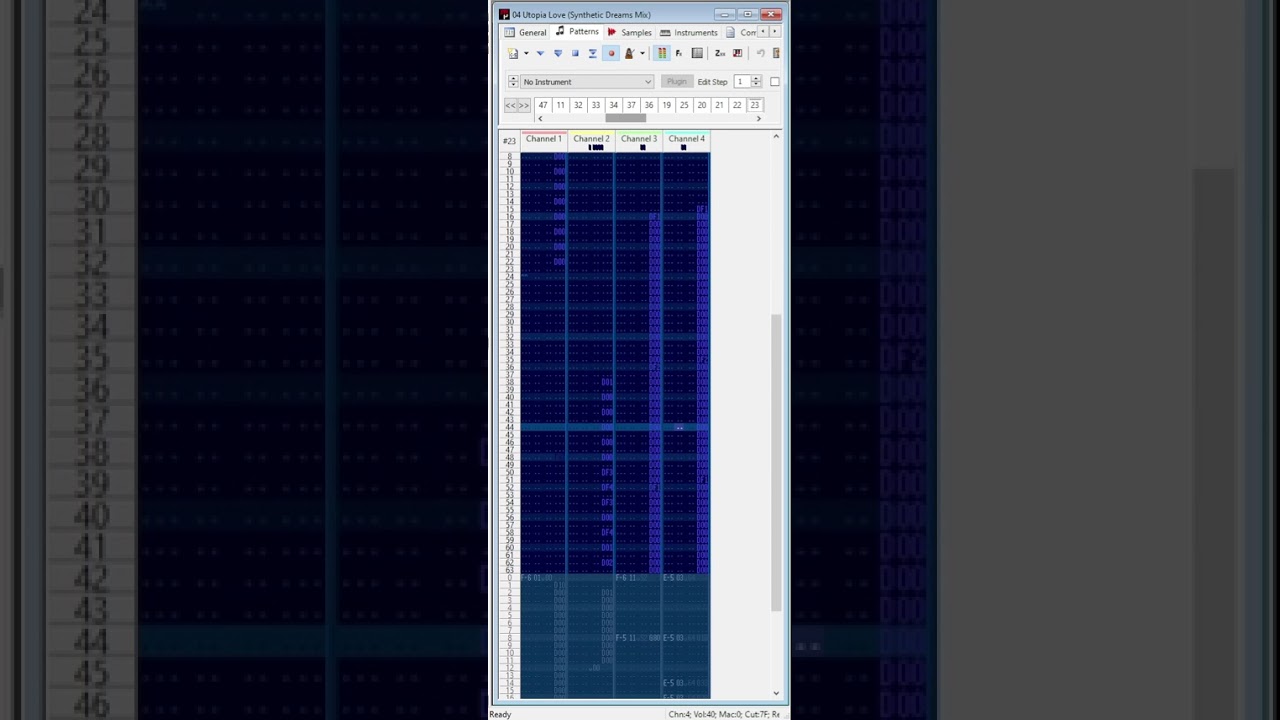Click the metronome icon
1280x720 pixels.
(x=629, y=53)
